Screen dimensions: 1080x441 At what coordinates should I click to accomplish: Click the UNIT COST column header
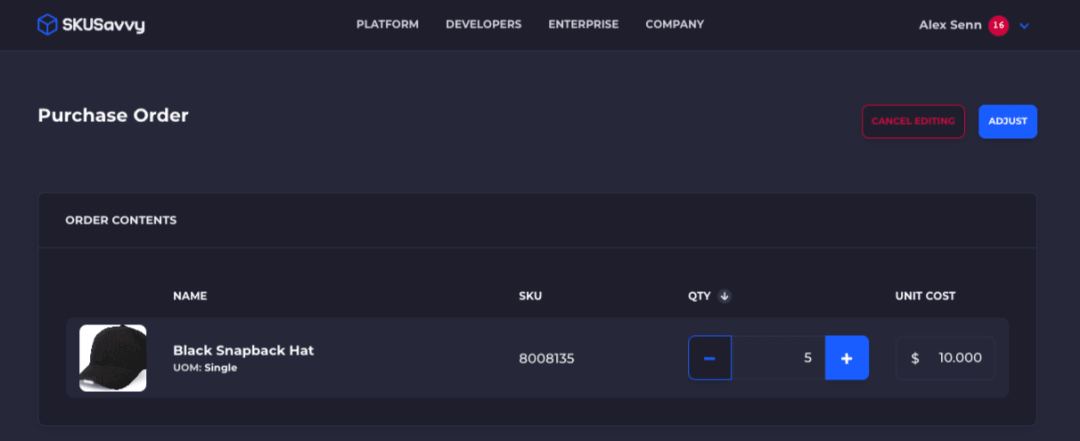click(x=925, y=296)
